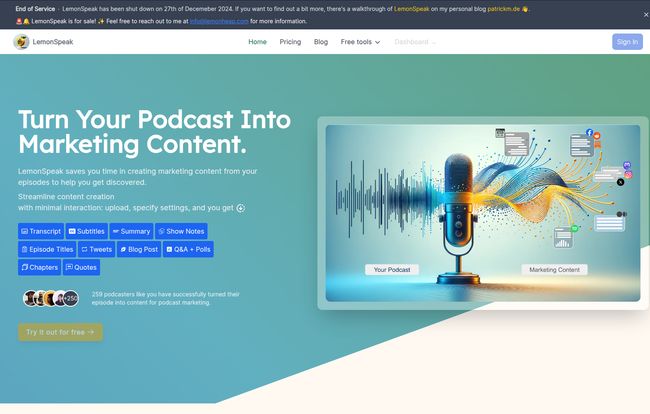The height and width of the screenshot is (414, 650).
Task: Select the Chapters tag
Action: point(39,267)
